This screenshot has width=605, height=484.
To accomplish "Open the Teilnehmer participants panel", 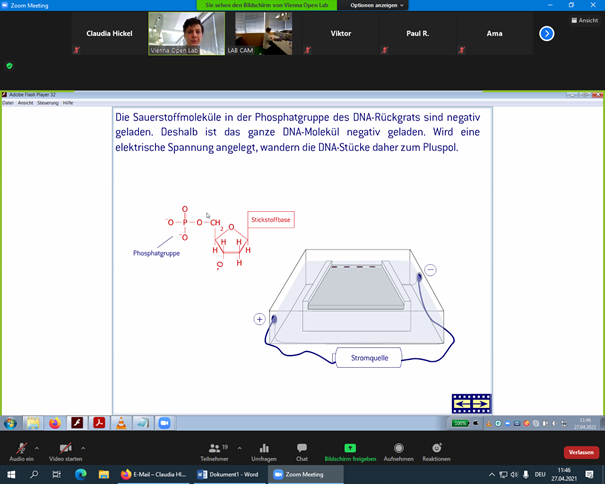I will 215,450.
